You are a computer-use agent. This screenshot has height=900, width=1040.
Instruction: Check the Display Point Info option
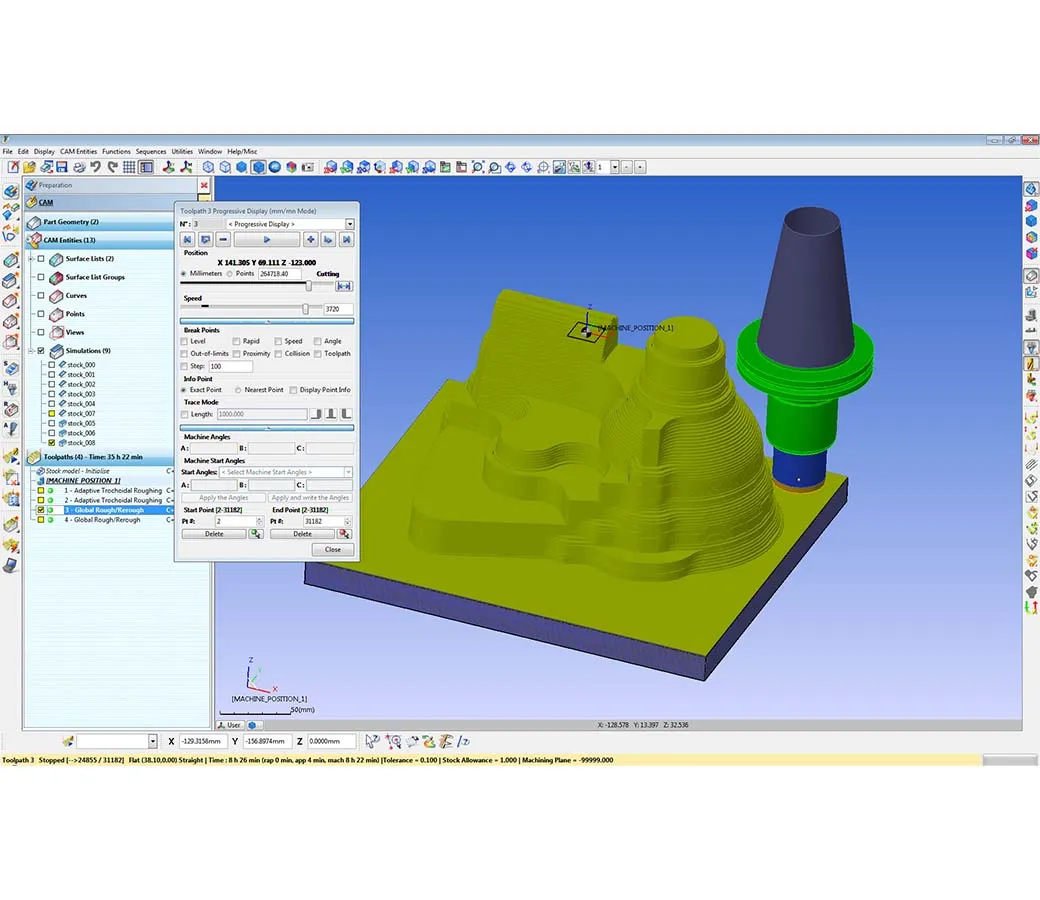tap(293, 390)
